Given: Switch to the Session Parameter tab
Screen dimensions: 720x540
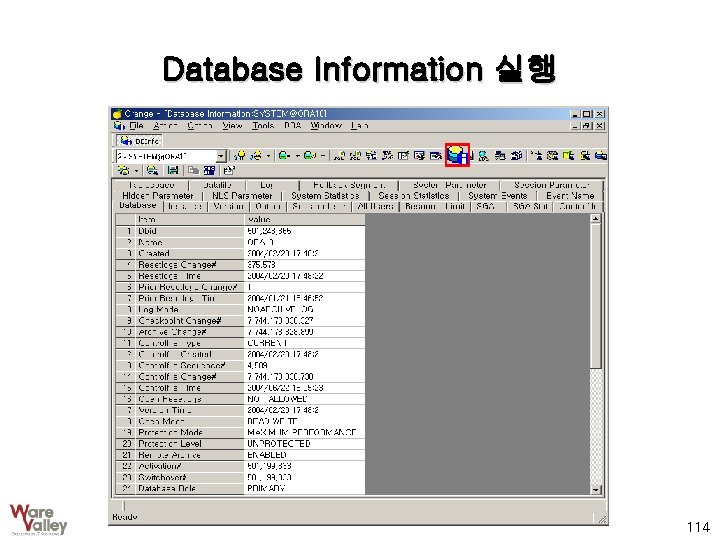Looking at the screenshot, I should click(x=551, y=185).
